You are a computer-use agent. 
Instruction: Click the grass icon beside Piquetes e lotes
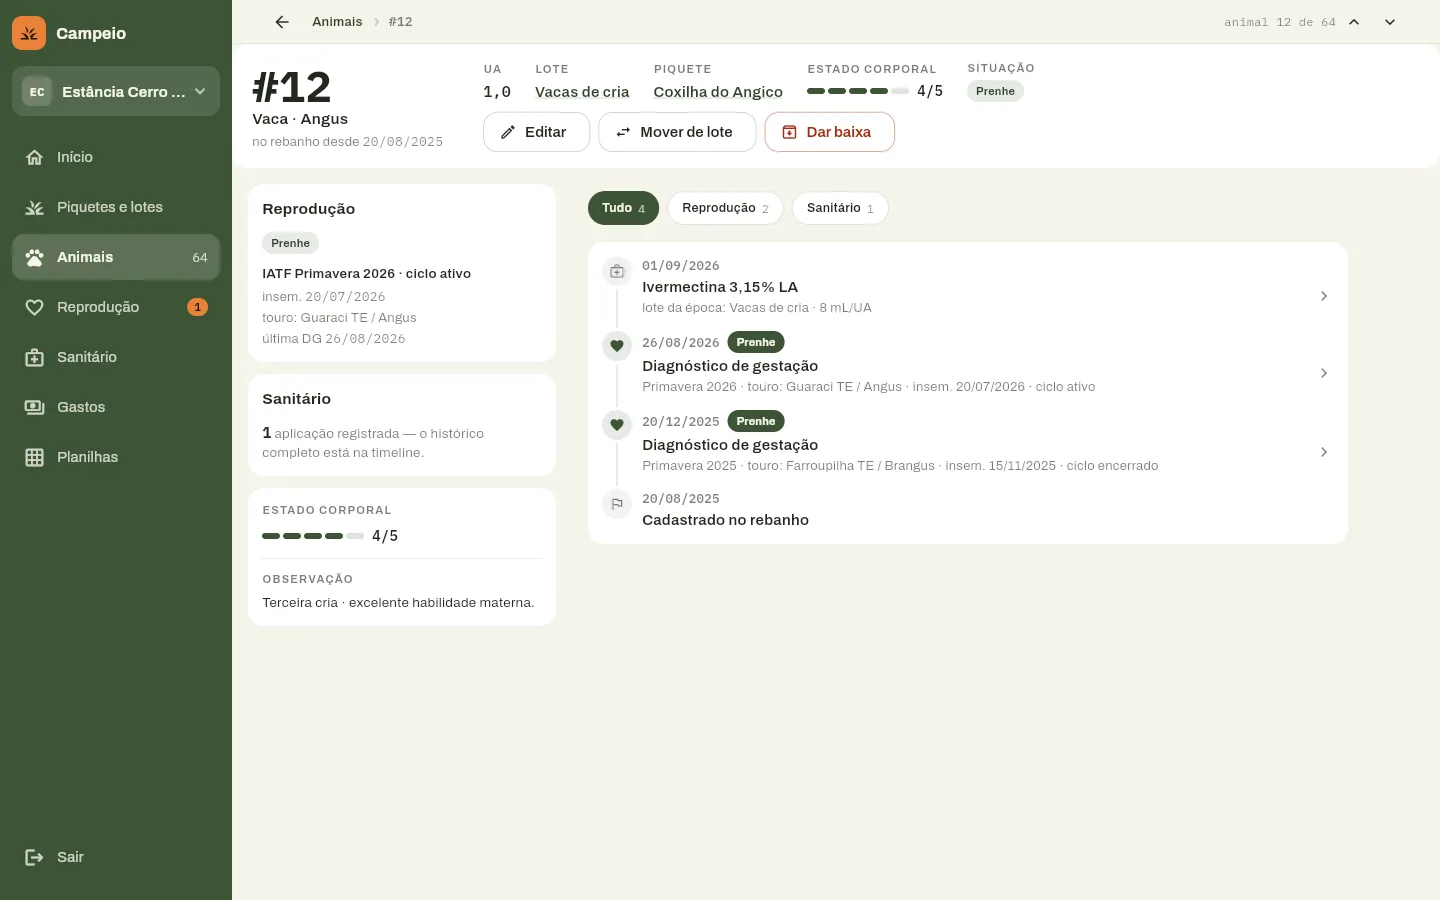[x=34, y=207]
